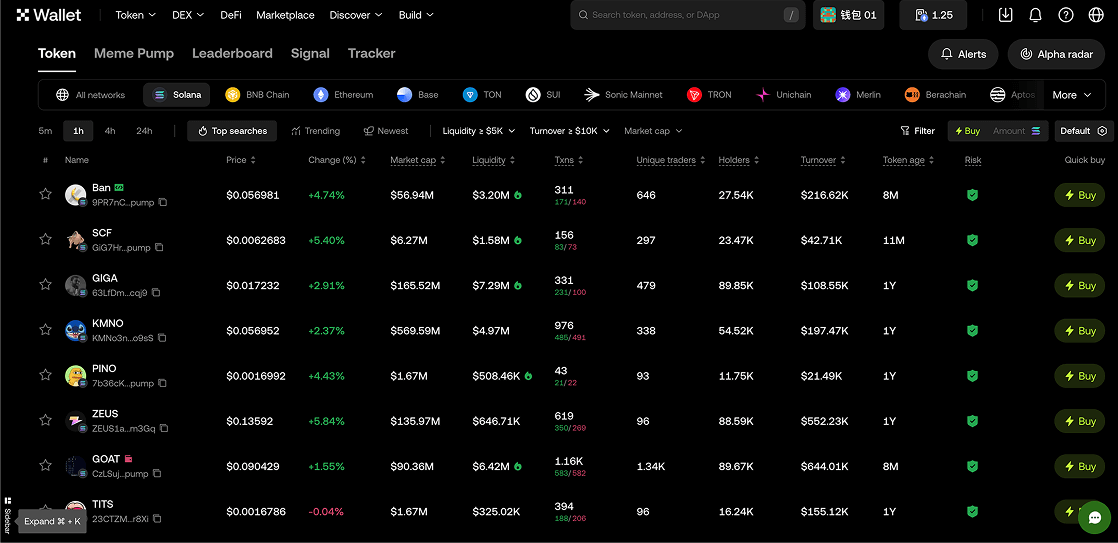Image resolution: width=1118 pixels, height=543 pixels.
Task: Switch to Meme Pump tab
Action: coord(134,53)
